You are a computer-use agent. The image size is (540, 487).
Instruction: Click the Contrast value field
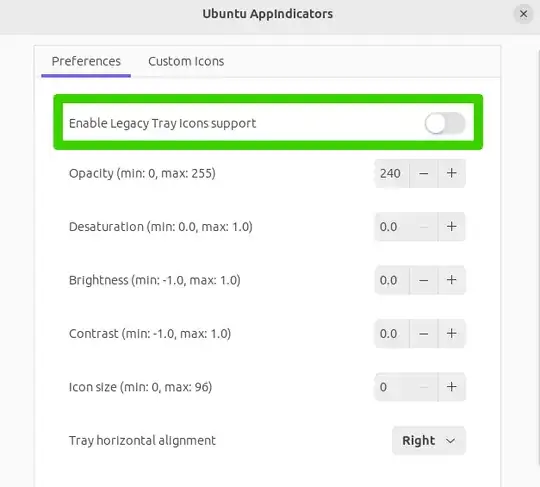392,333
